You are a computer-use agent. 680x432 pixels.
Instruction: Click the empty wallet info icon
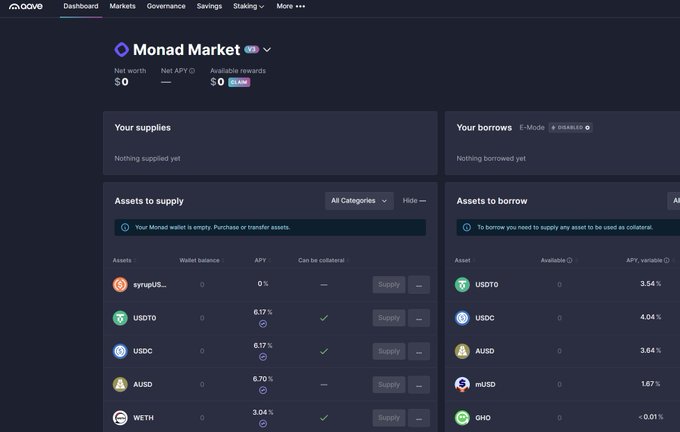[x=125, y=227]
